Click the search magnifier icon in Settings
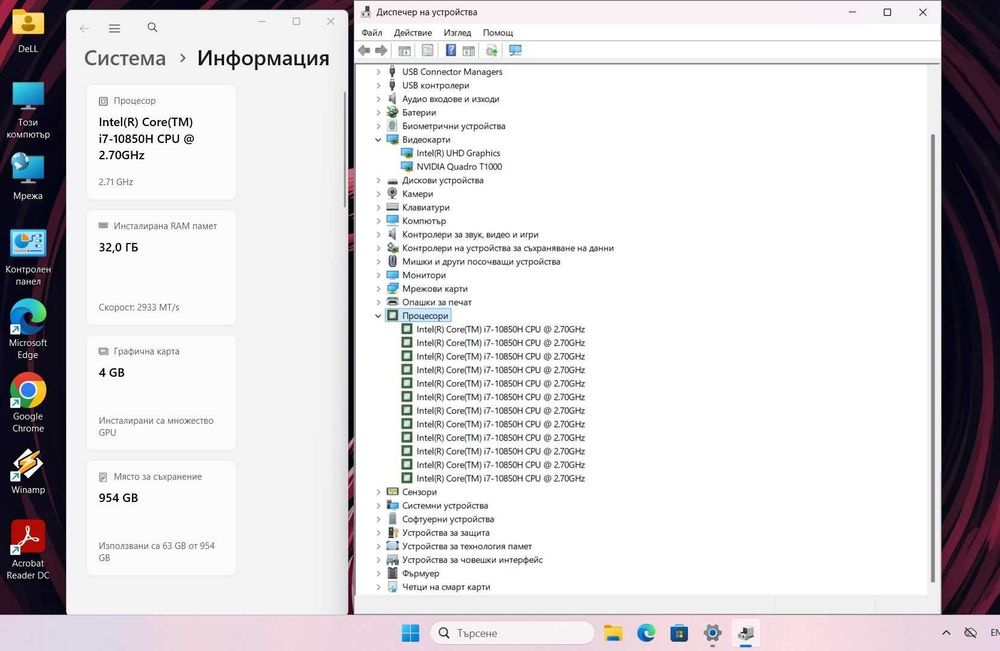 (152, 27)
